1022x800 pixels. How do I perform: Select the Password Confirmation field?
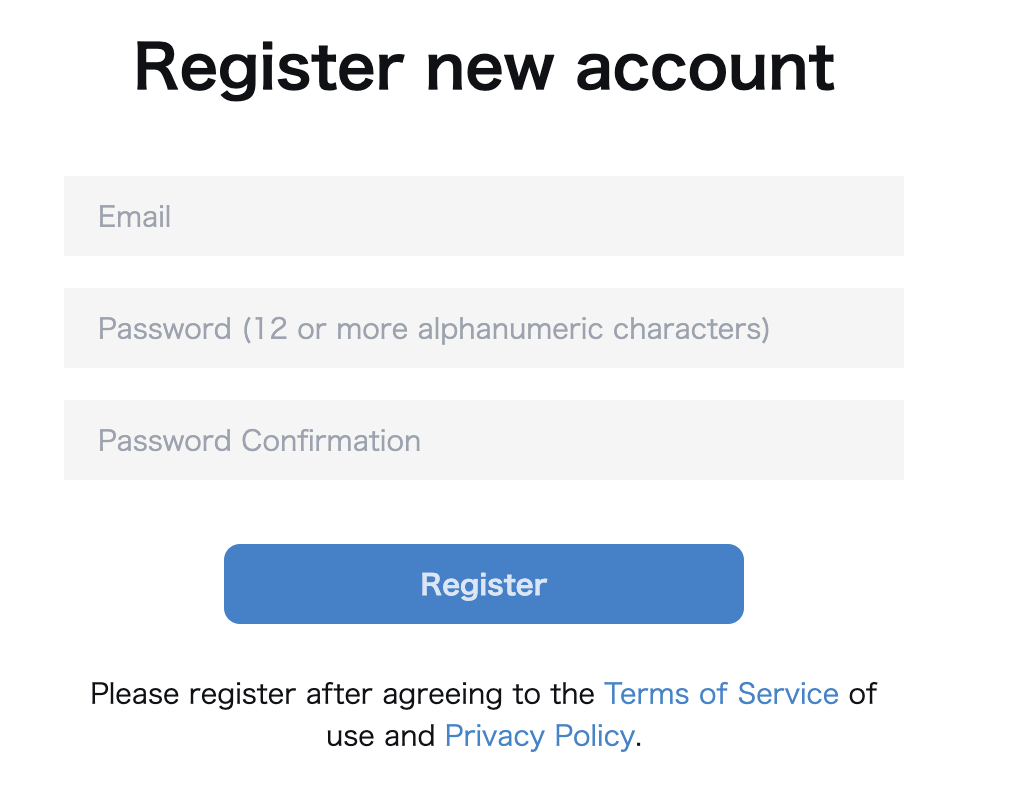coord(484,440)
